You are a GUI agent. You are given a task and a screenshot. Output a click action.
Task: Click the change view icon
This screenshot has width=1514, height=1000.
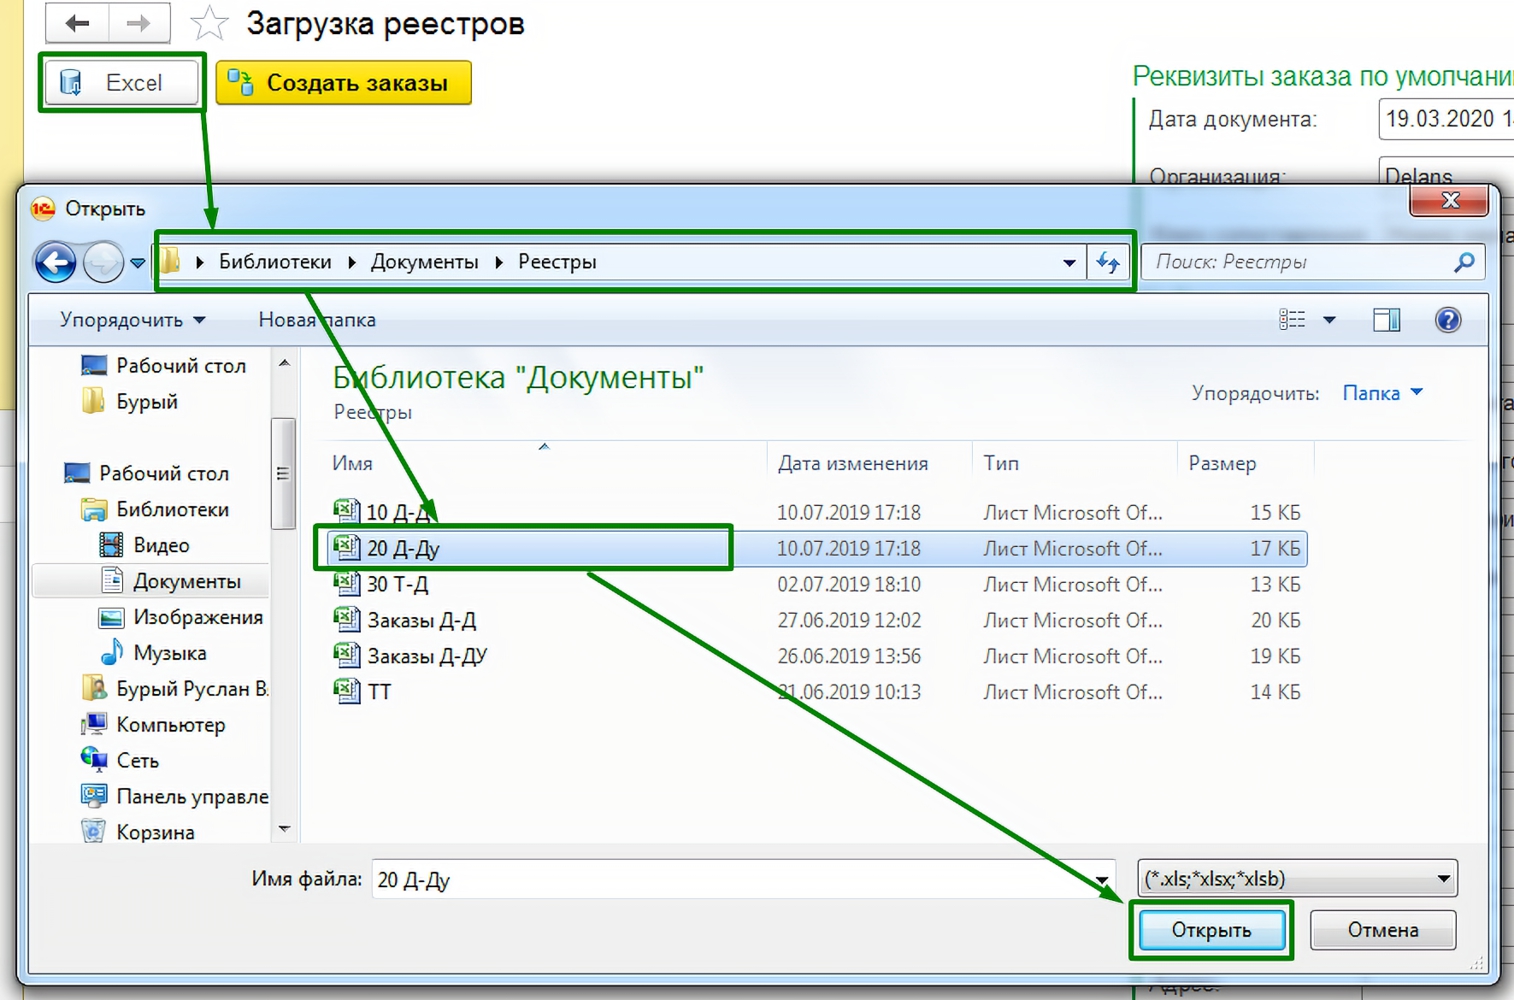click(1292, 320)
